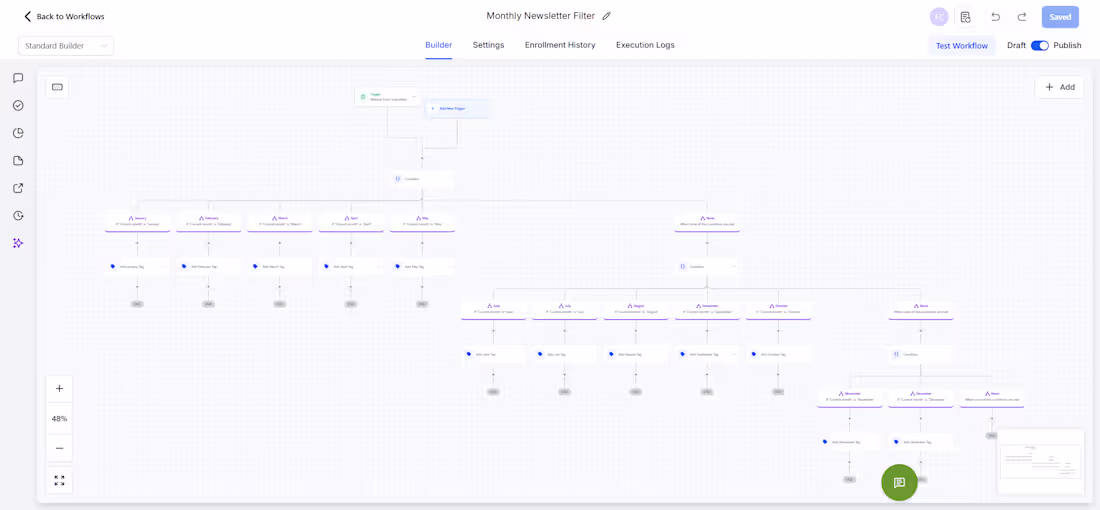1100x510 pixels.
Task: Click the external link sidebar icon
Action: pyautogui.click(x=18, y=188)
